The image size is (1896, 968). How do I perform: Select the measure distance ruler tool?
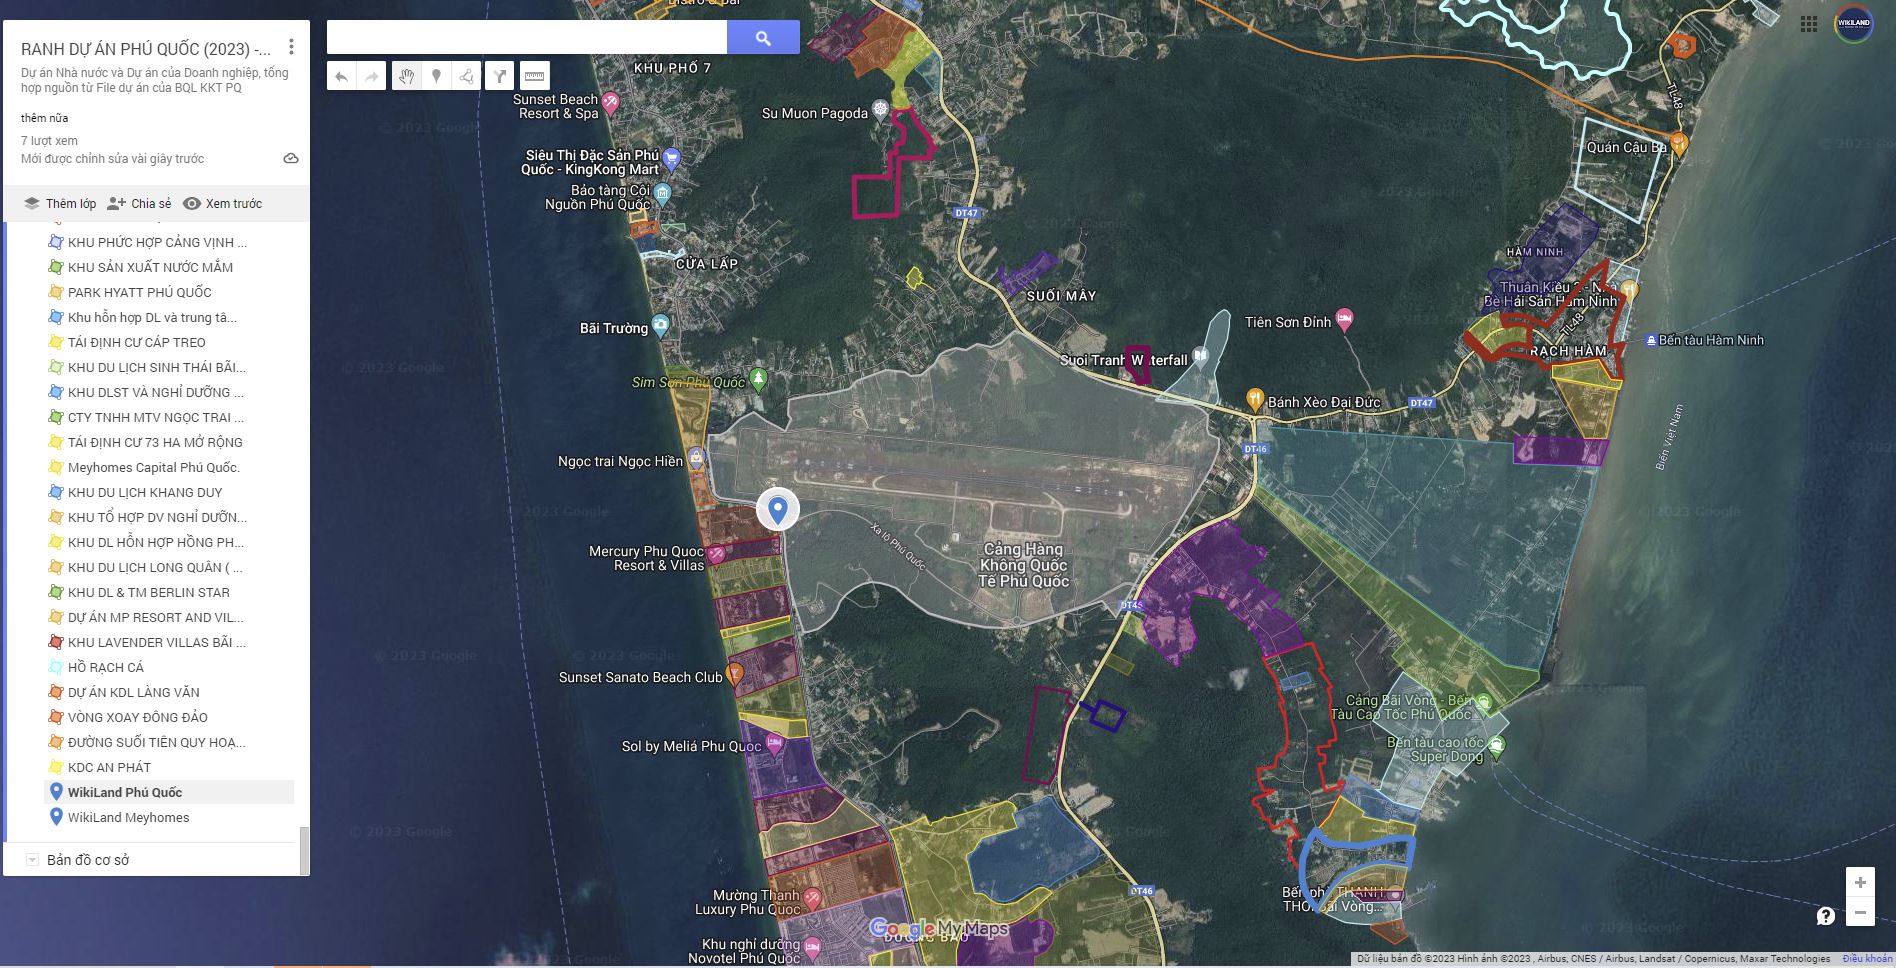pos(535,76)
